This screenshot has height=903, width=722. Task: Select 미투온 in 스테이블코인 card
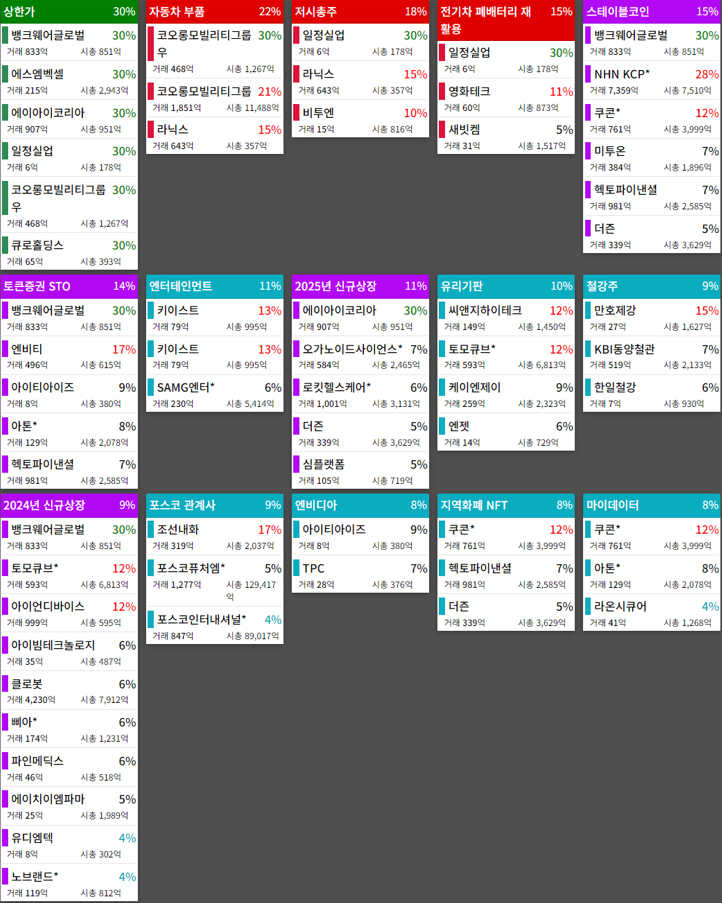(x=652, y=158)
